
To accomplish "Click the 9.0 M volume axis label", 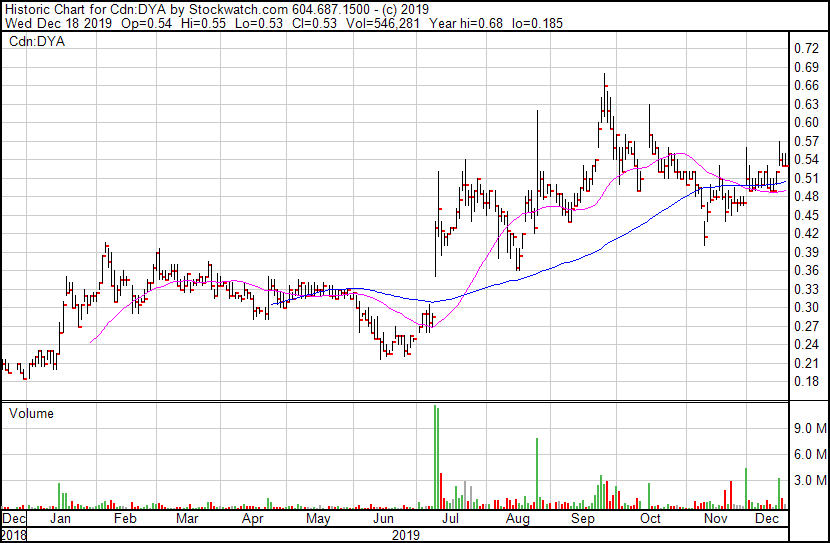I will pyautogui.click(x=810, y=428).
